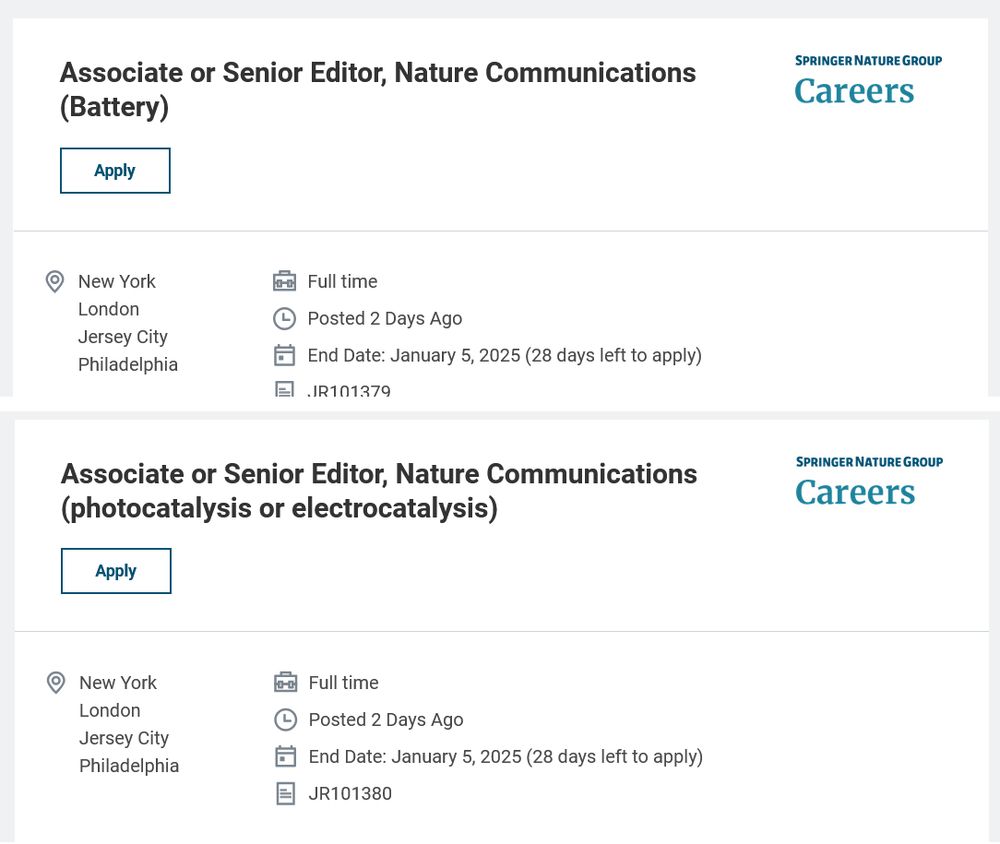Click Springer Nature Group Careers logo in second card

(x=869, y=481)
